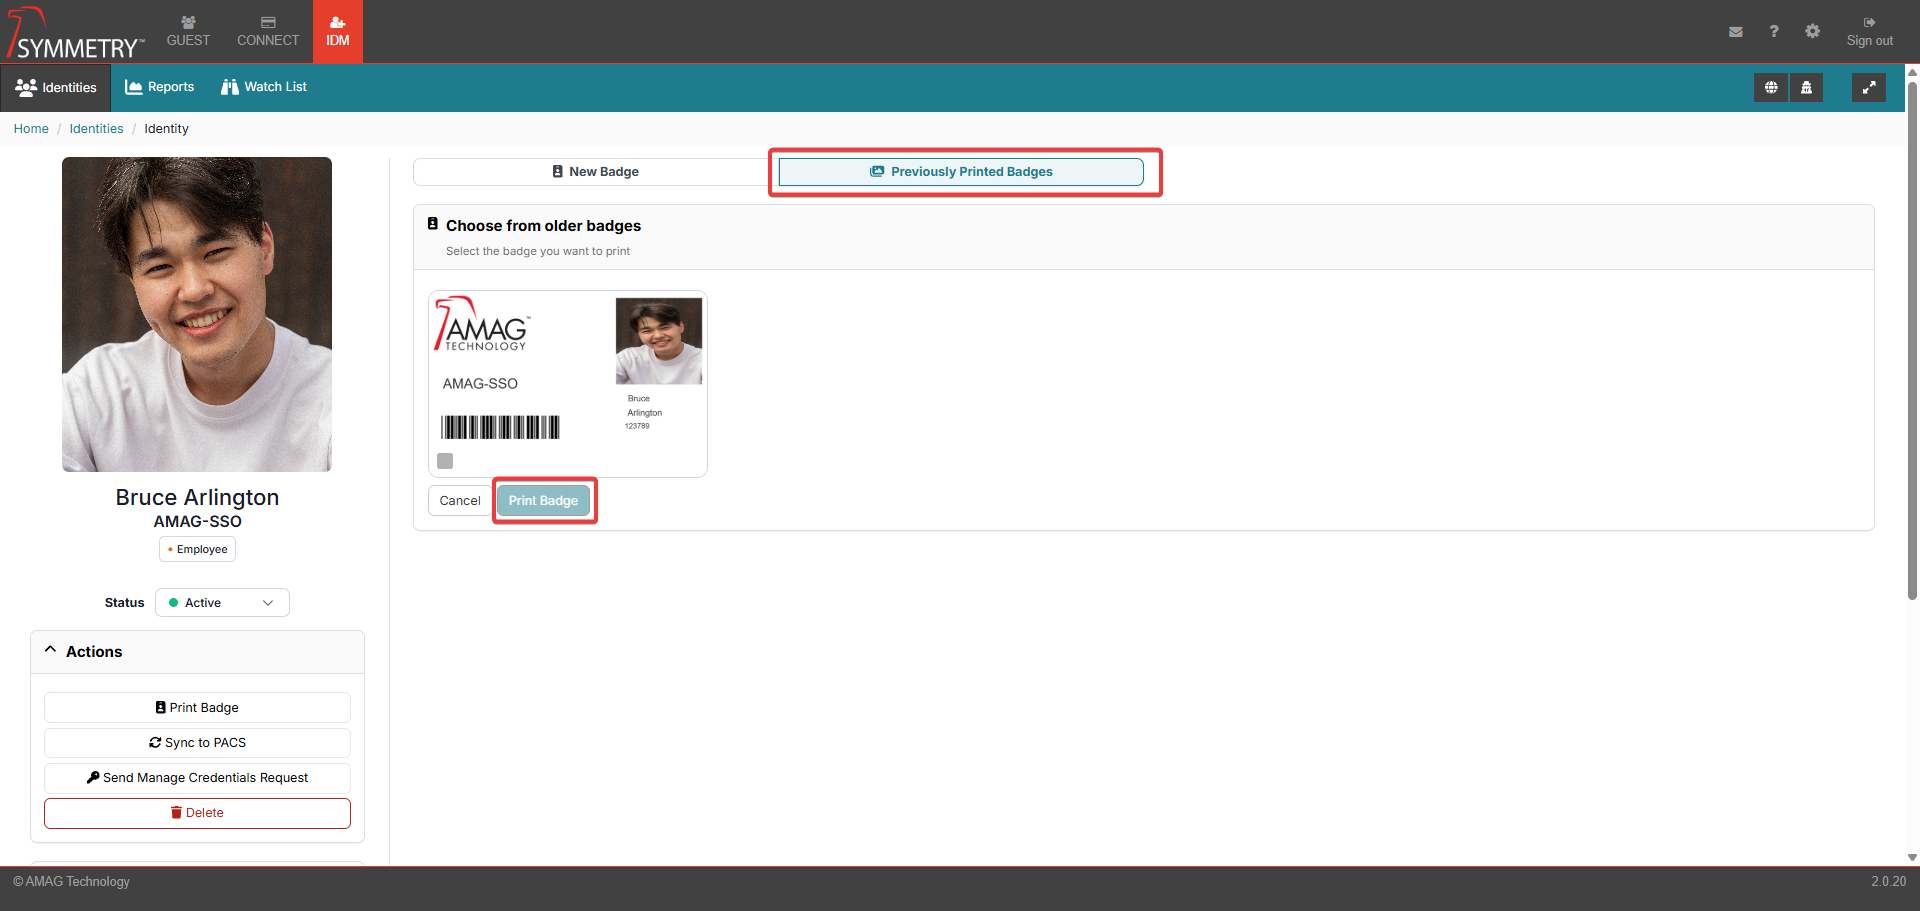Viewport: 1920px width, 911px height.
Task: Select the checkbox on the badge card
Action: pos(445,461)
